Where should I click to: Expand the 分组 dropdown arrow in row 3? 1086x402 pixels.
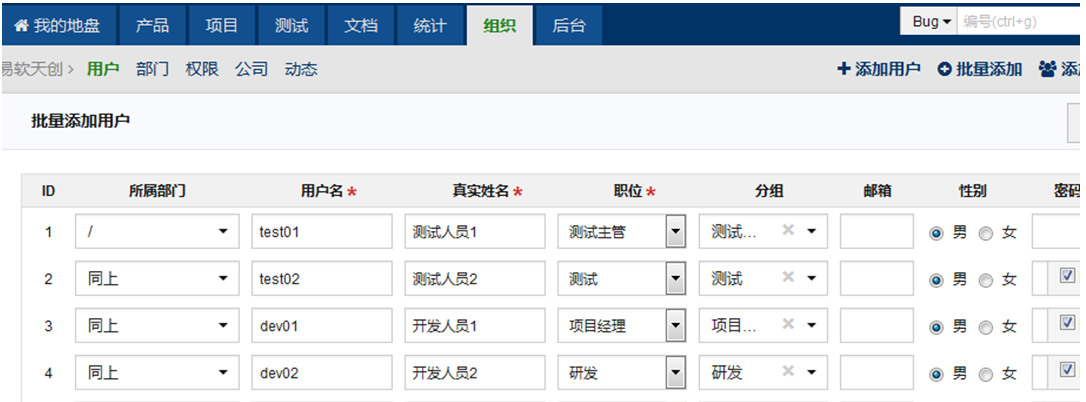(x=812, y=326)
